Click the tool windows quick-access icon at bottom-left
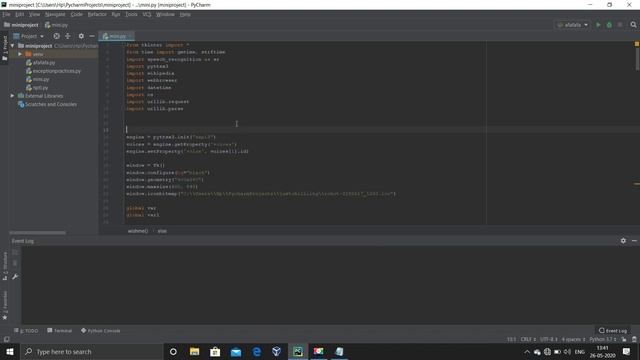The image size is (640, 360). [6, 339]
